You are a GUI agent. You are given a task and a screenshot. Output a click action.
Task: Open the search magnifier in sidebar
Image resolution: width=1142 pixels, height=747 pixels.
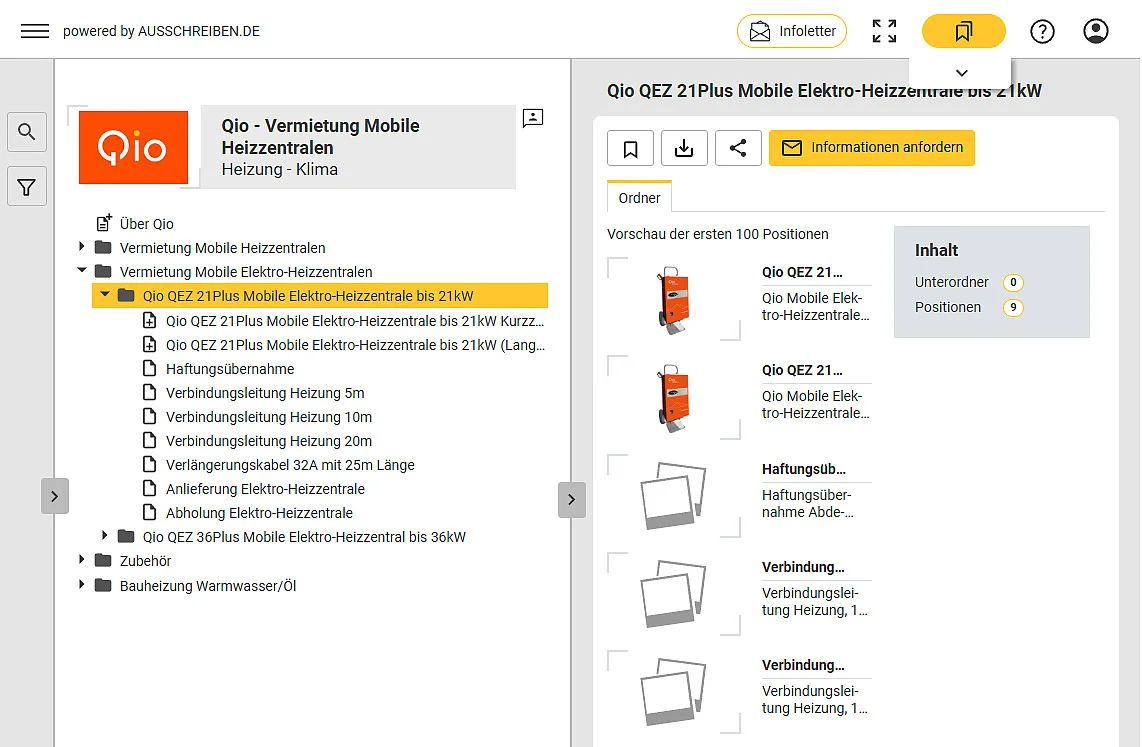click(x=27, y=132)
